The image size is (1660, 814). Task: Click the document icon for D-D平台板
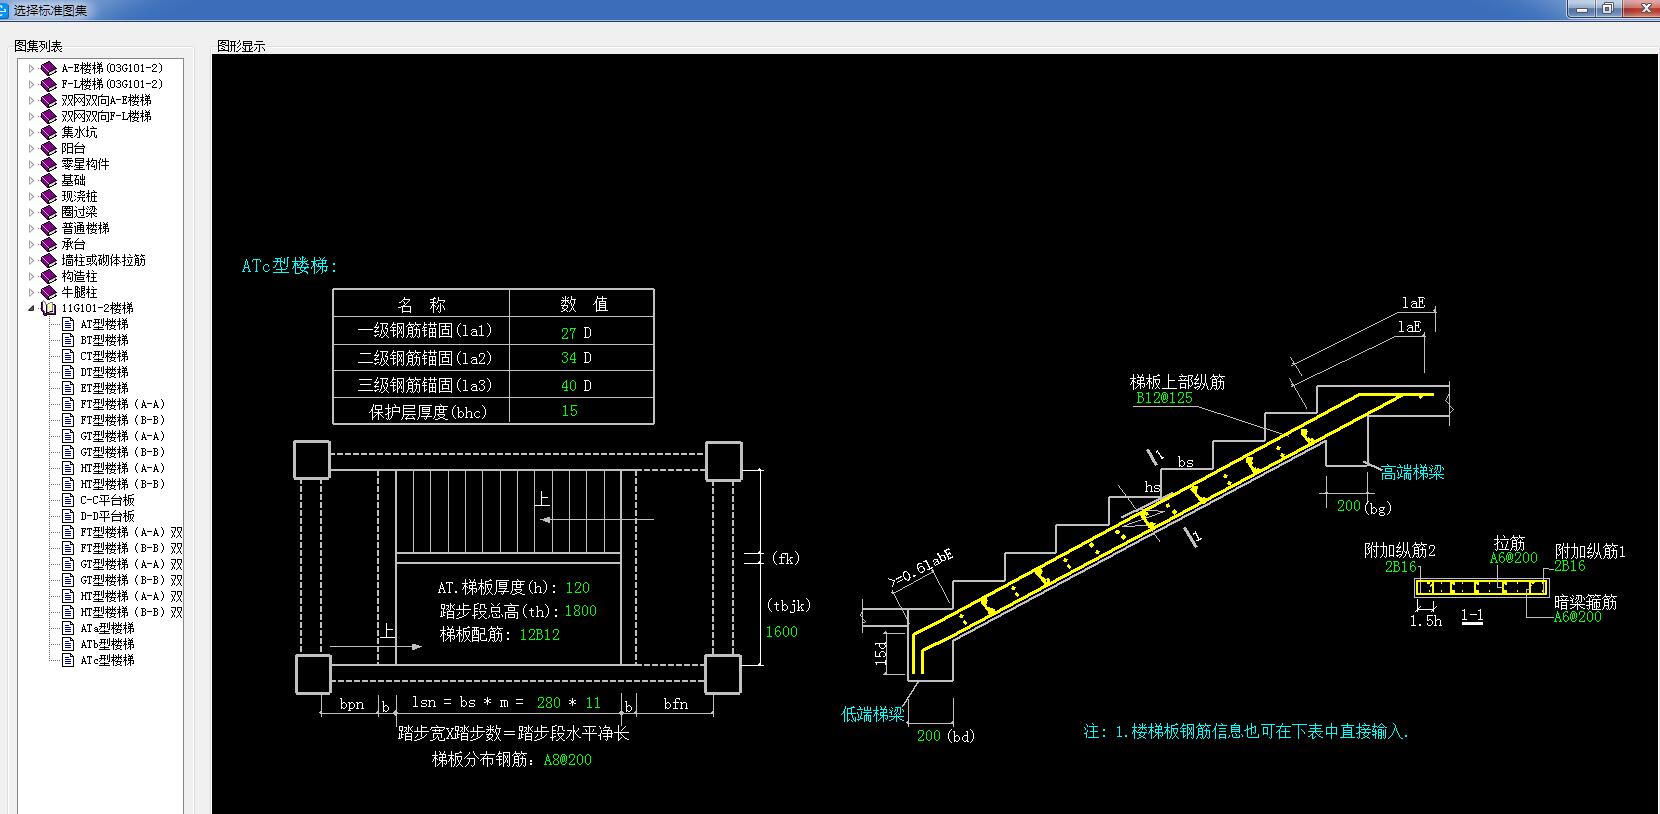(x=68, y=516)
